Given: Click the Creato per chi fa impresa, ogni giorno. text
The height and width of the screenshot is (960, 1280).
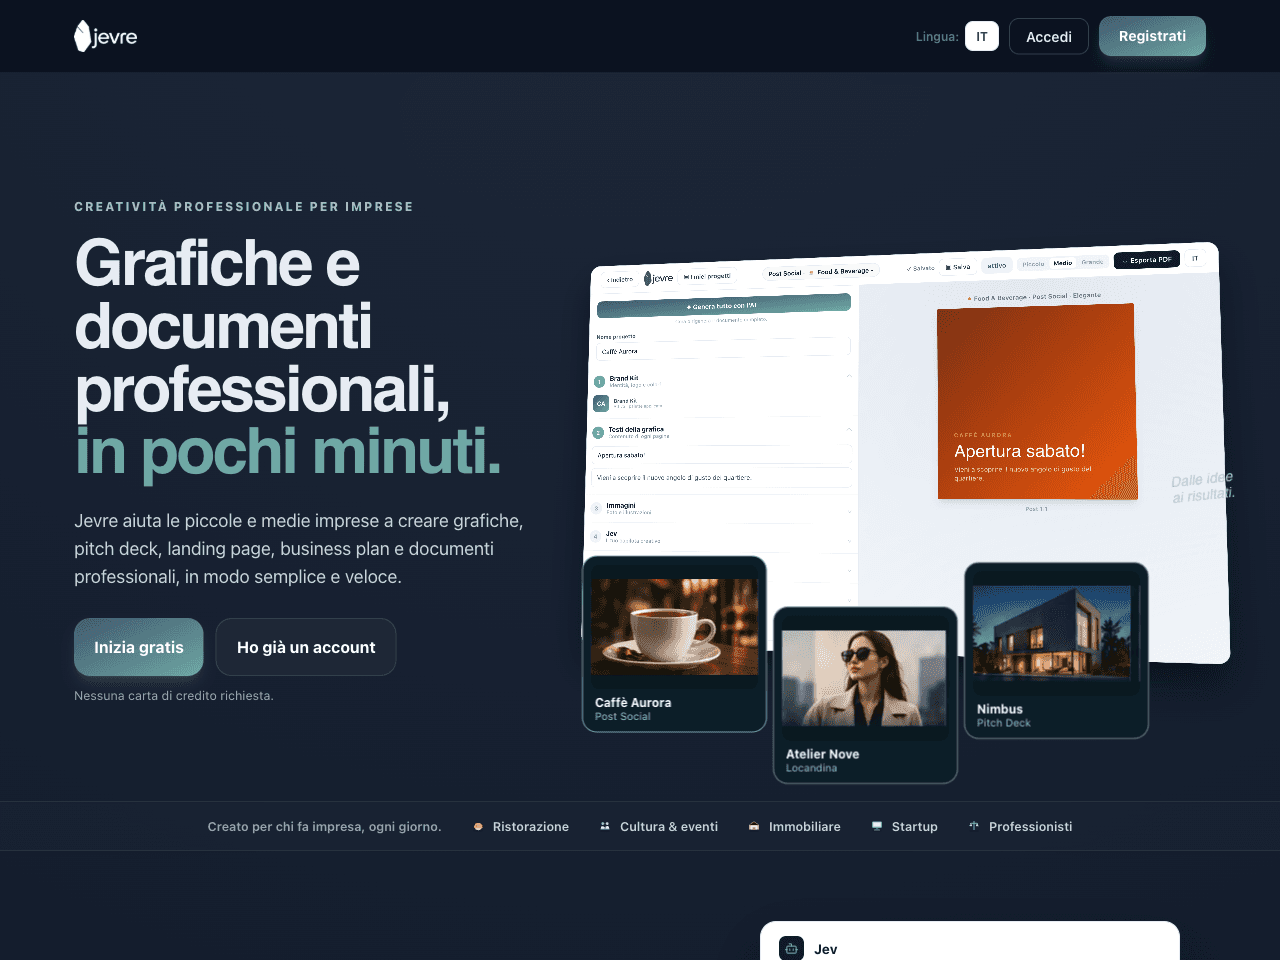Looking at the screenshot, I should 324,827.
